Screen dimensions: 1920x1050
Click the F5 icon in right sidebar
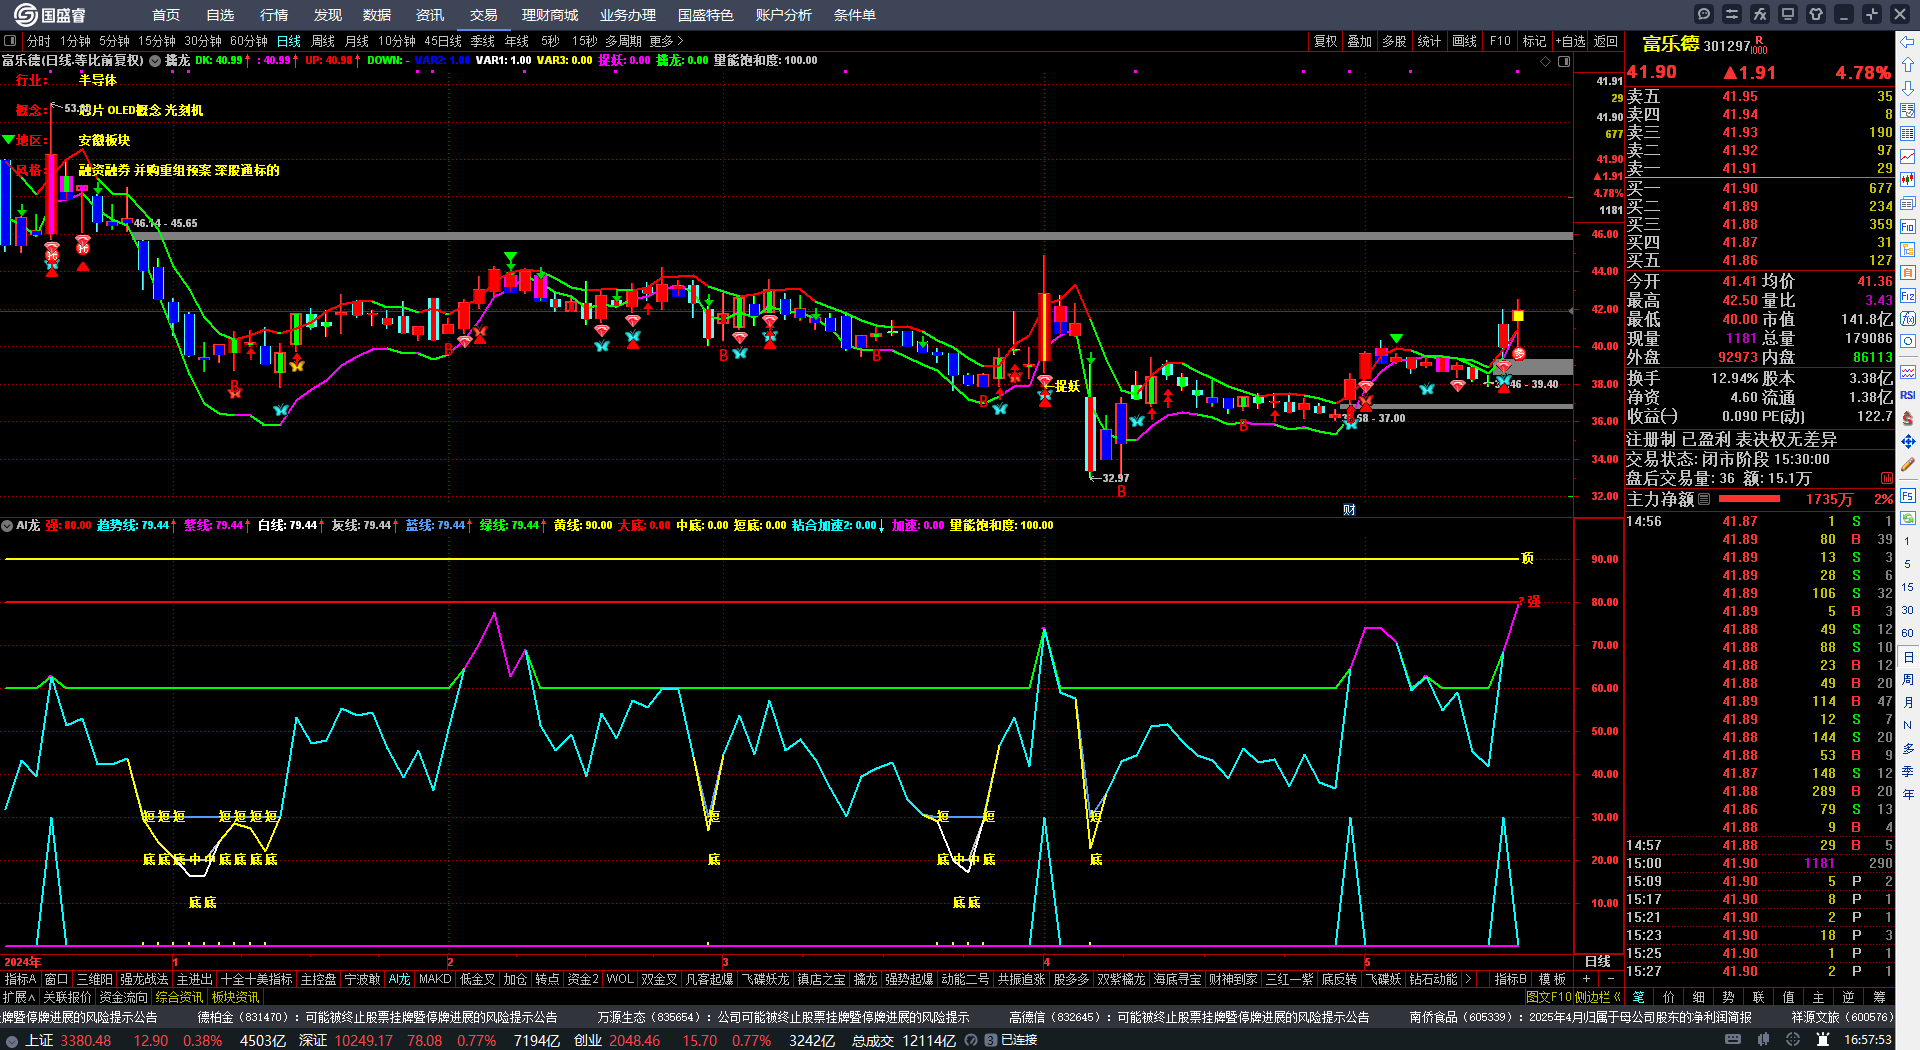point(1908,496)
